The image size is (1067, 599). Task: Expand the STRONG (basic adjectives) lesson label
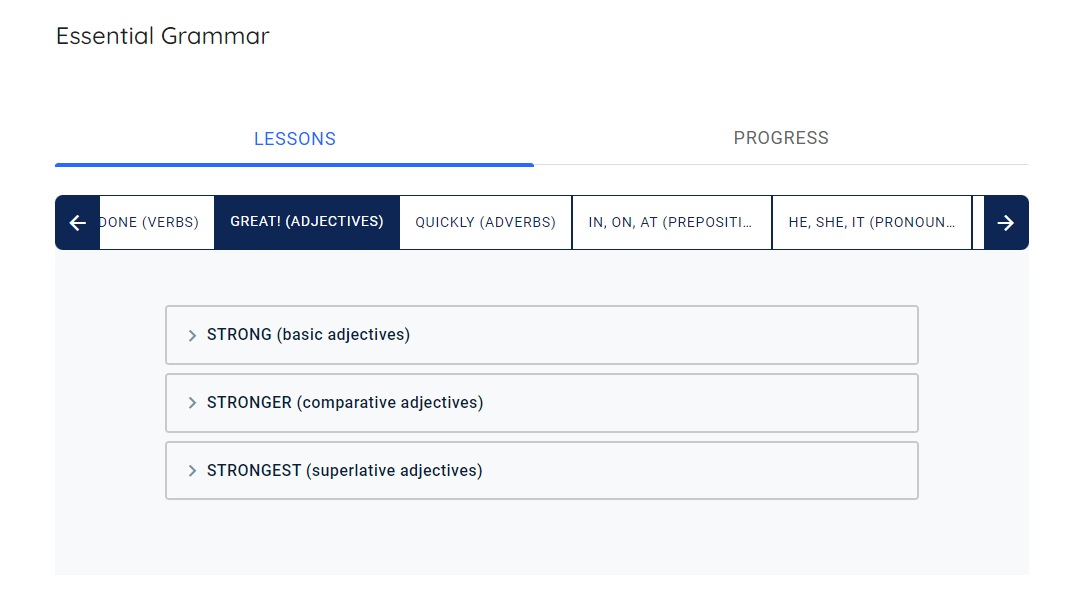(x=308, y=335)
